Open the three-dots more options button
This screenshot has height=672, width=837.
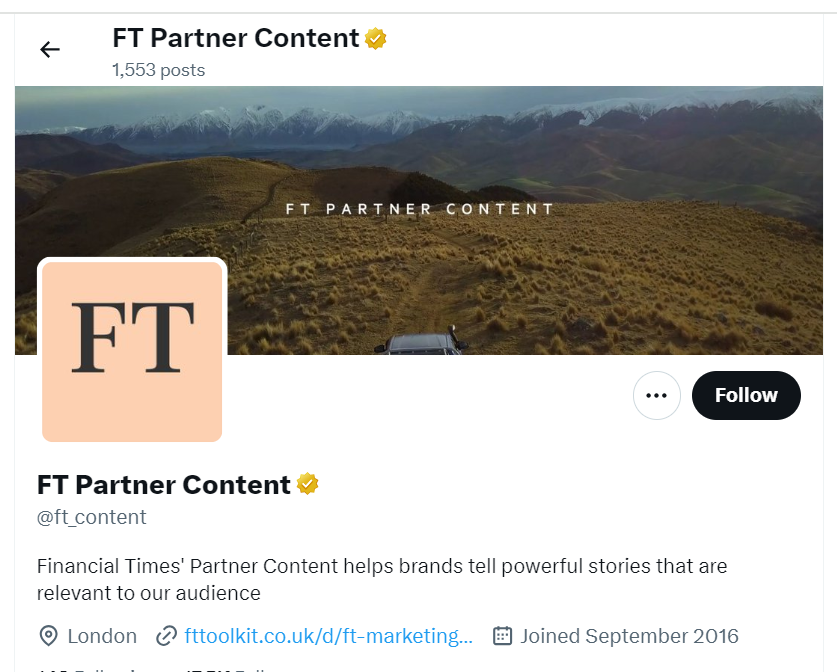click(656, 395)
